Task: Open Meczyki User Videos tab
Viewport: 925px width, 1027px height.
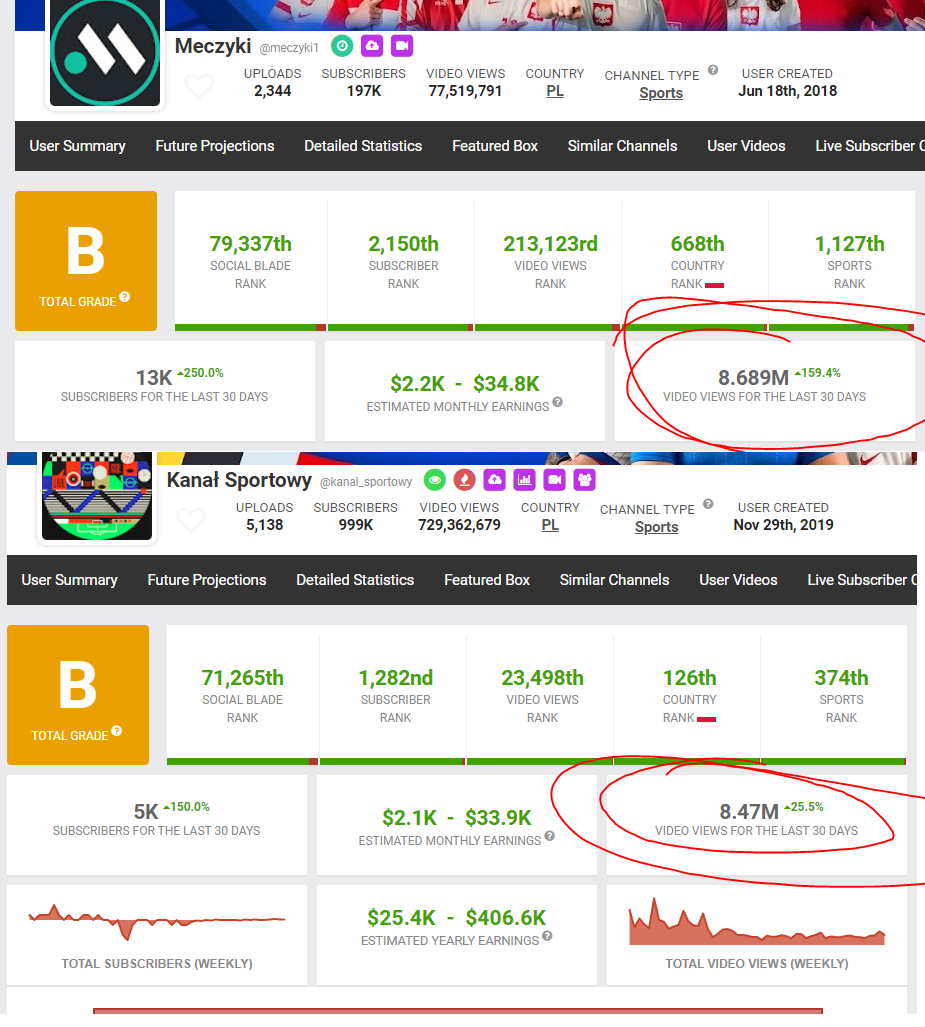Action: (x=746, y=146)
